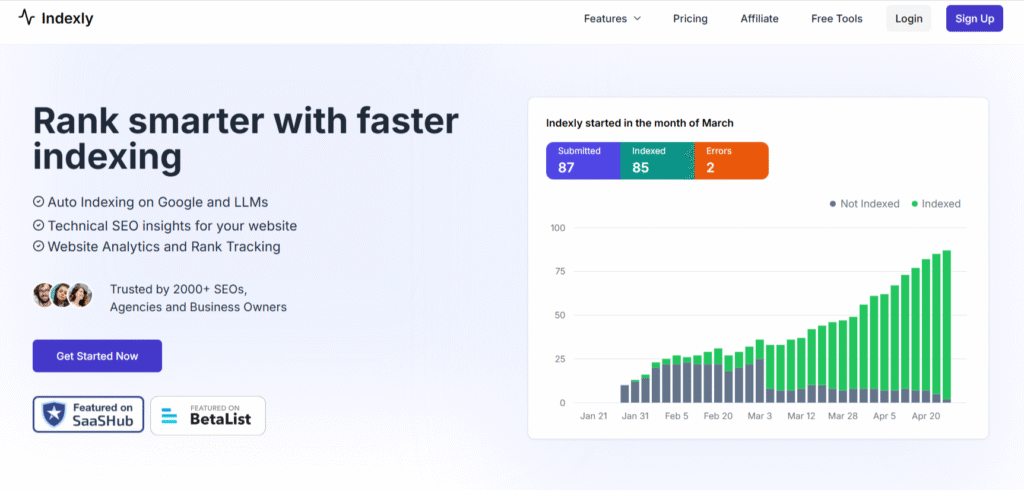
Task: Click the 25 y-axis value
Action: [559, 359]
